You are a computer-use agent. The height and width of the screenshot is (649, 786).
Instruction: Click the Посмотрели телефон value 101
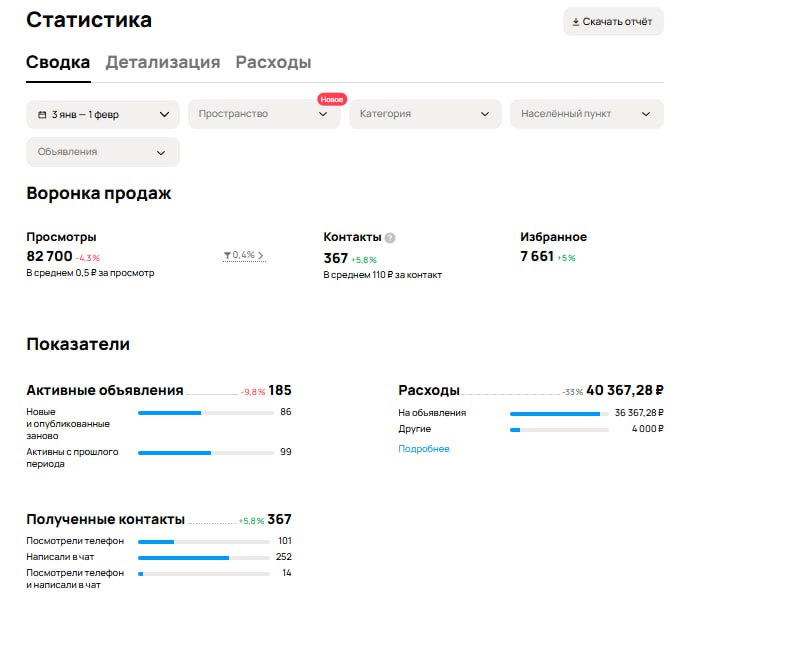coord(285,541)
